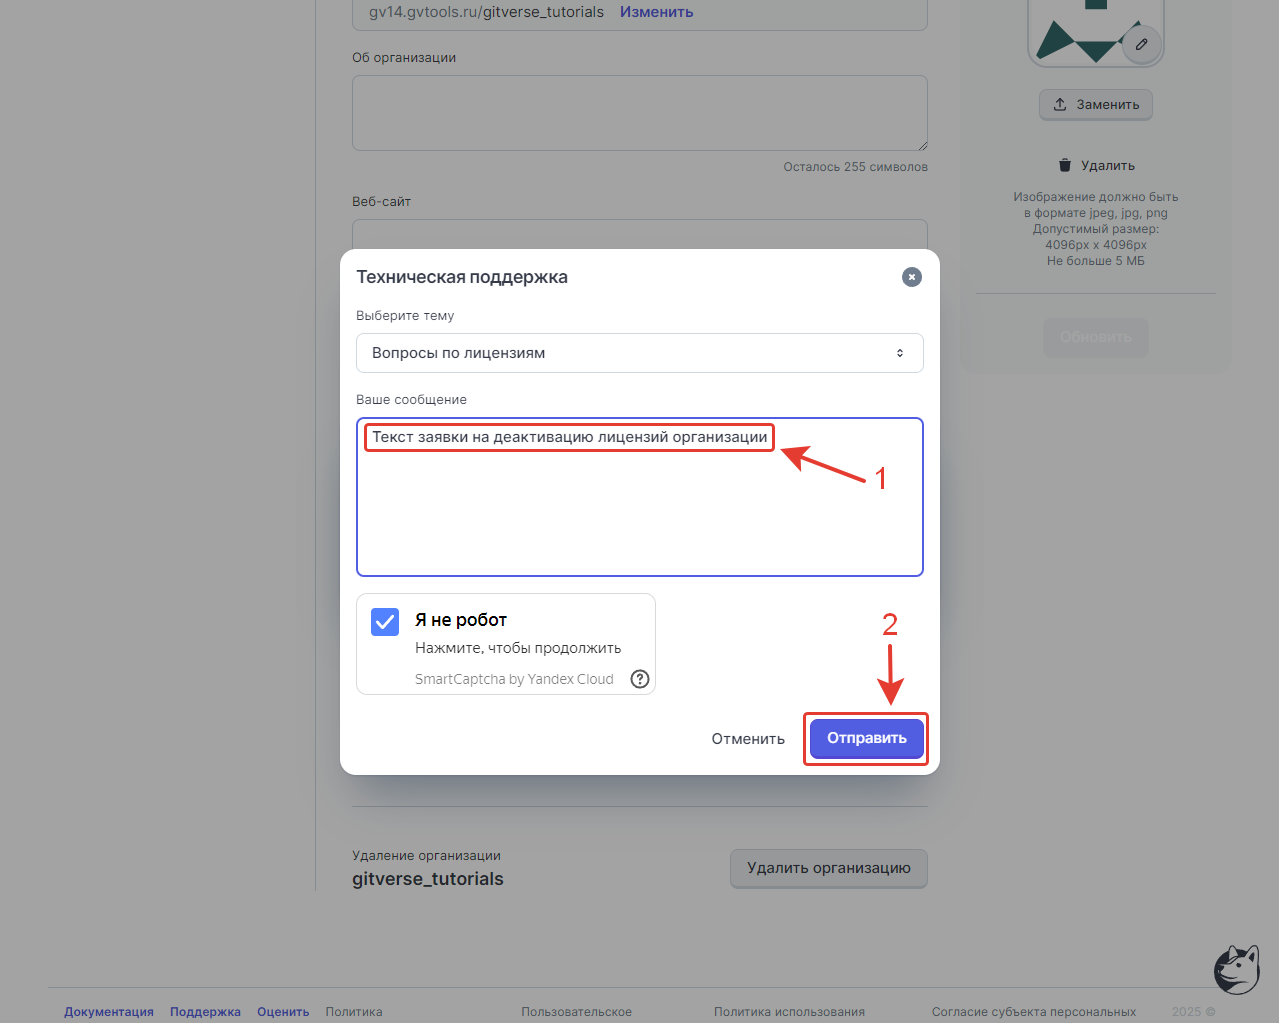
Task: Click into the Ваше сообщение text area
Action: point(640,497)
